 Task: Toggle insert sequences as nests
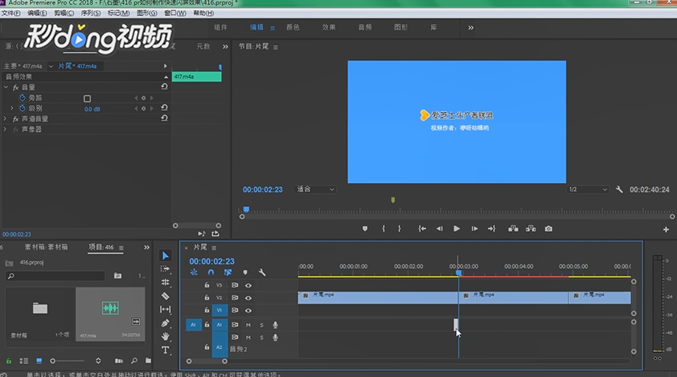click(x=194, y=272)
